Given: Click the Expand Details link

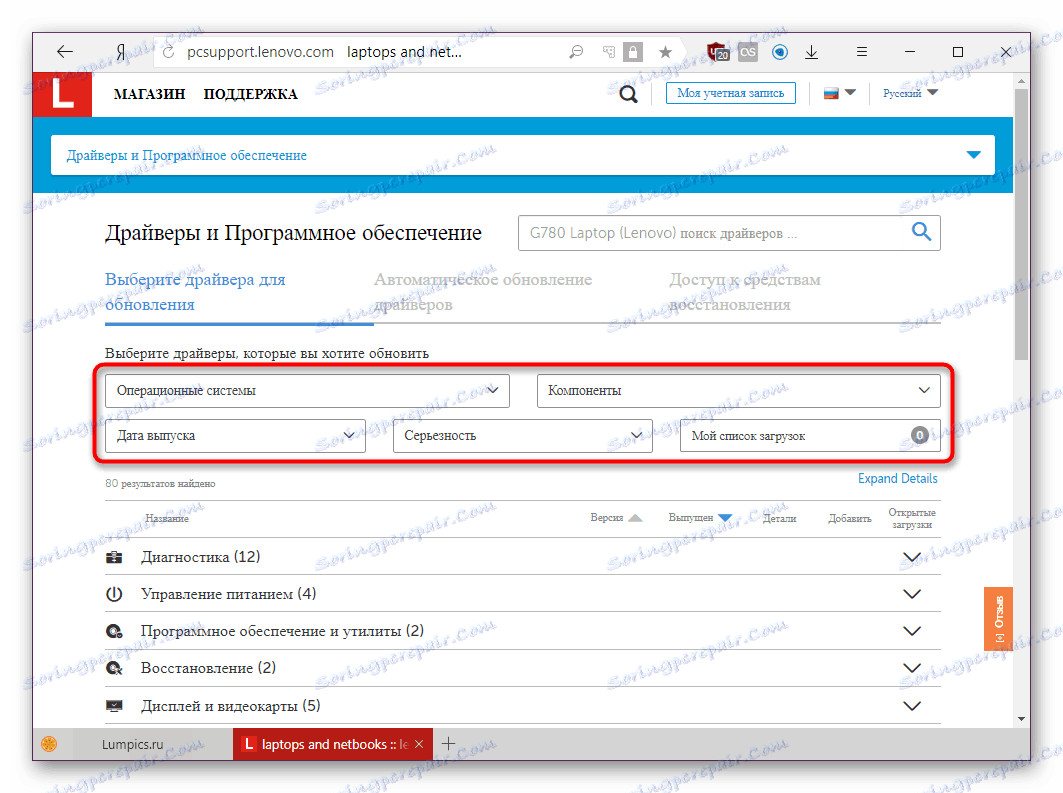Looking at the screenshot, I should point(898,479).
